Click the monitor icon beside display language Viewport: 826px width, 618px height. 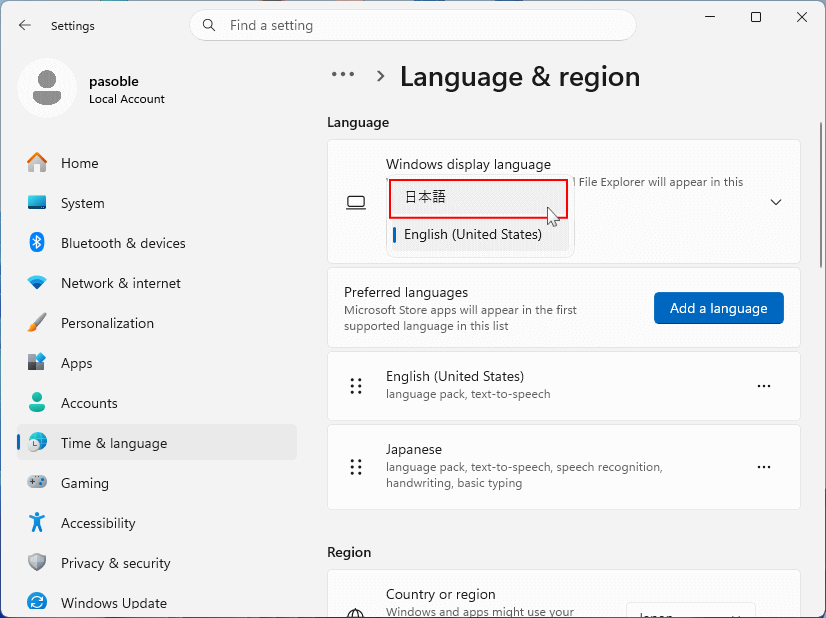[356, 201]
